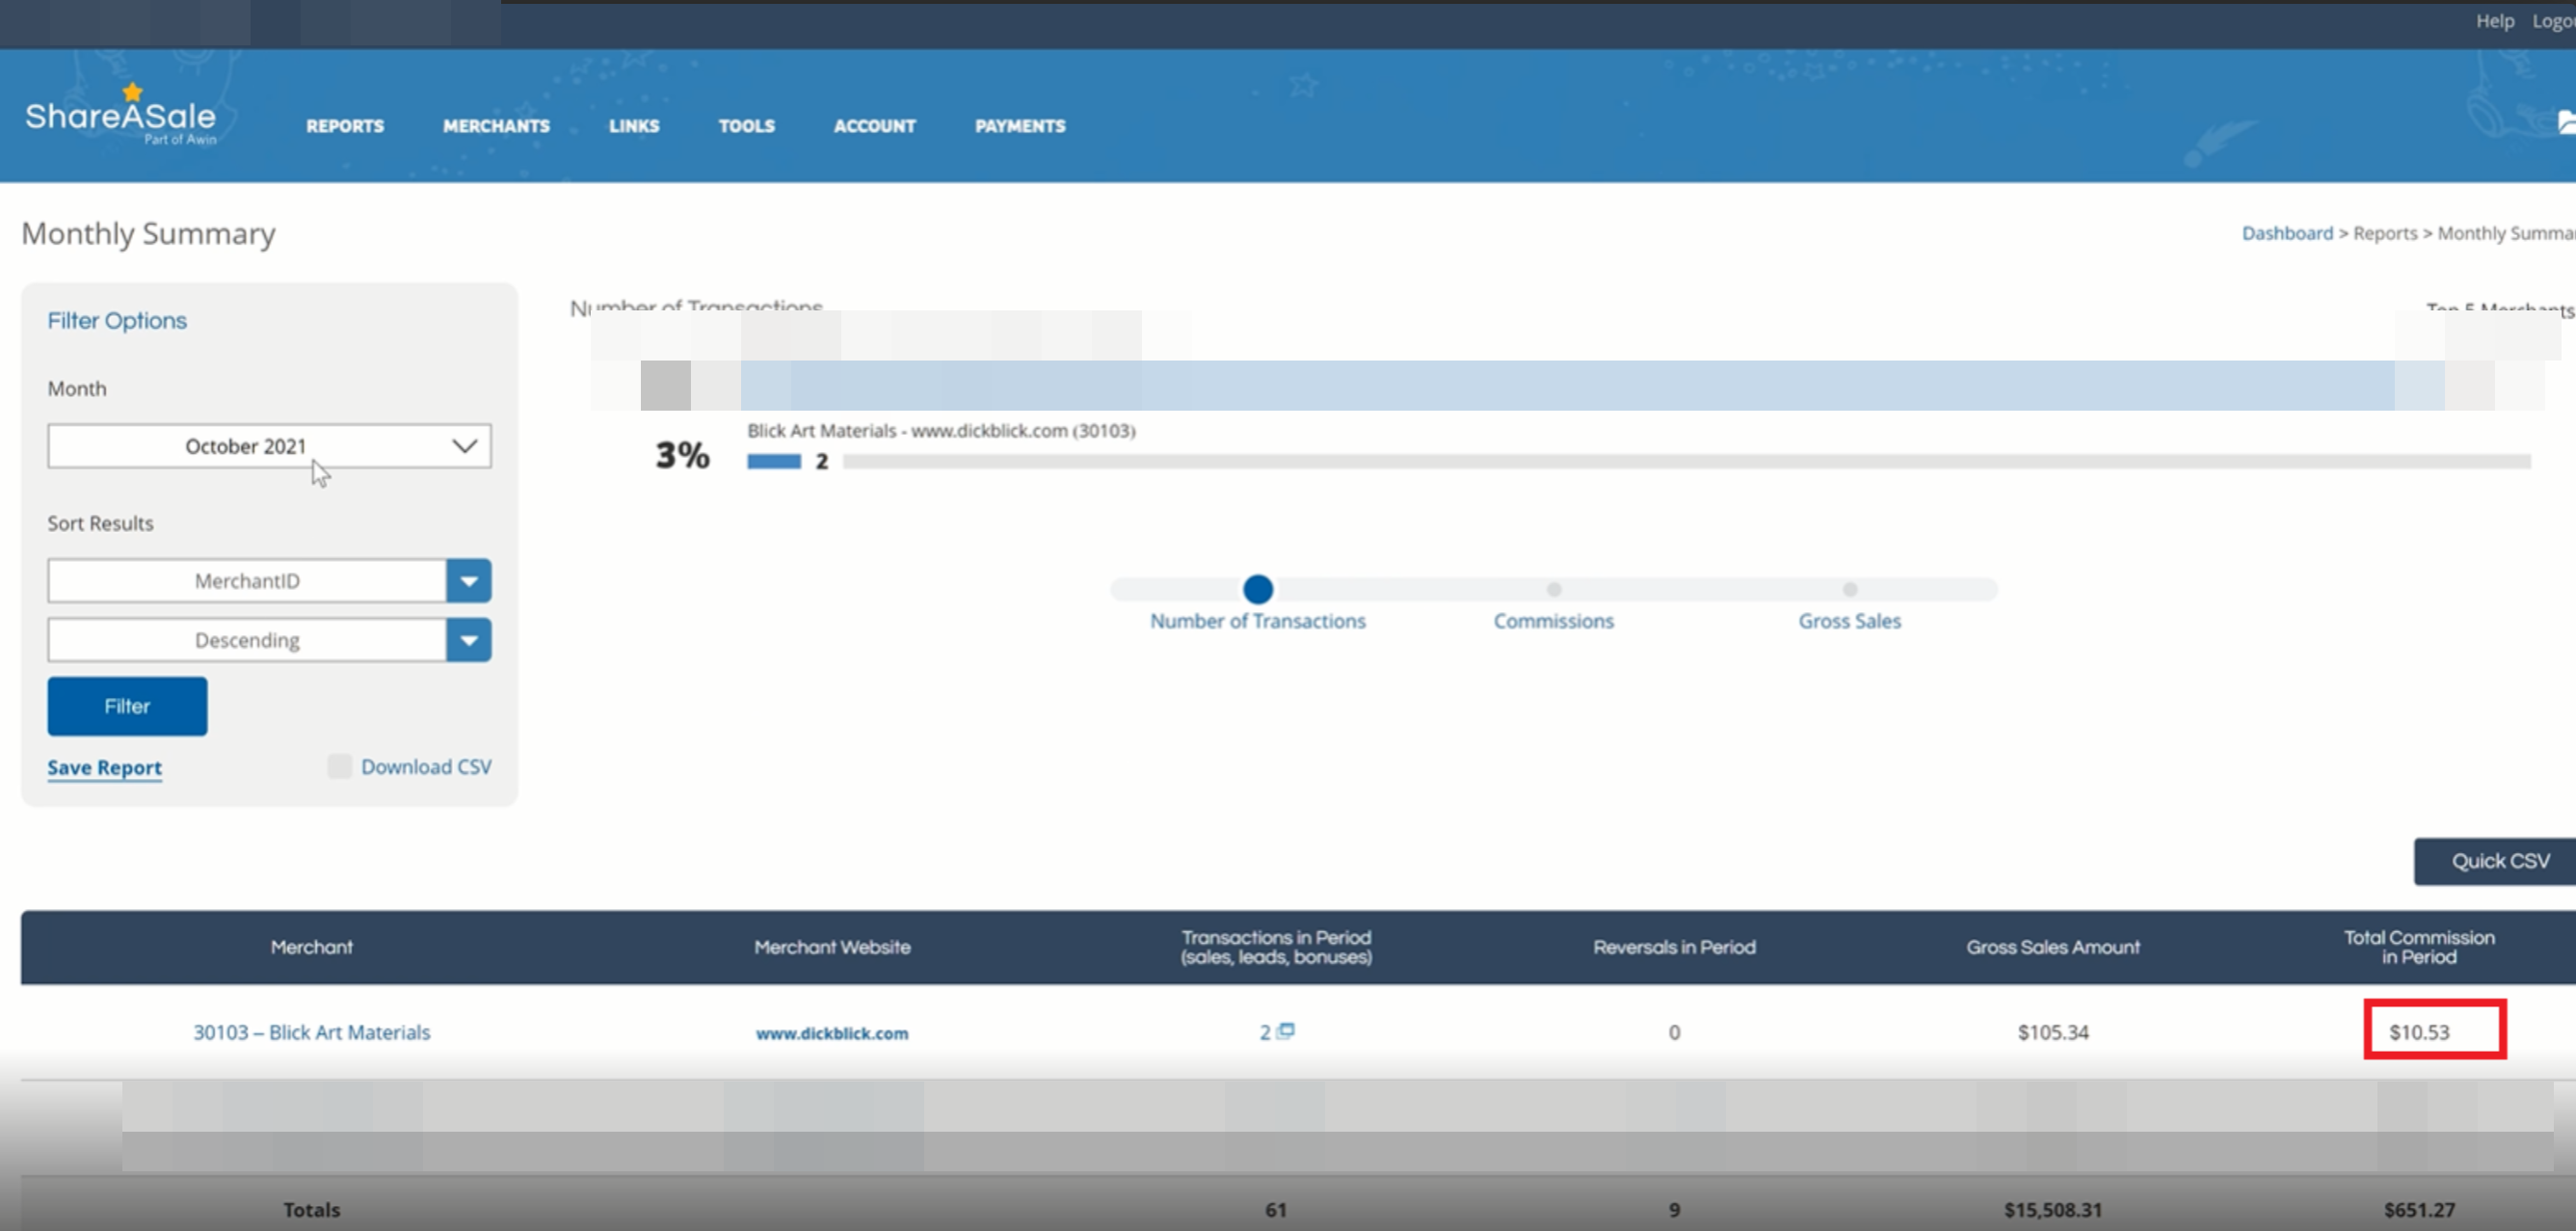
Task: Sort by Transactions in Period header
Action: tap(1276, 947)
